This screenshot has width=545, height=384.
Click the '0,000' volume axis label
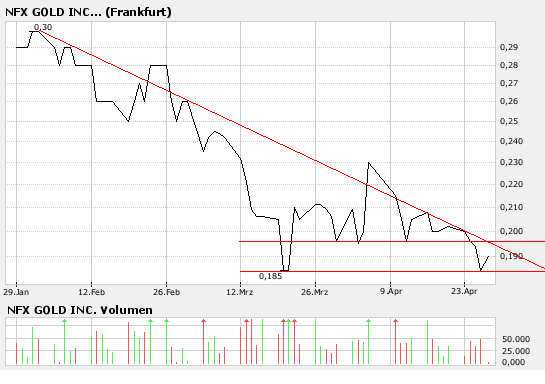(x=514, y=362)
